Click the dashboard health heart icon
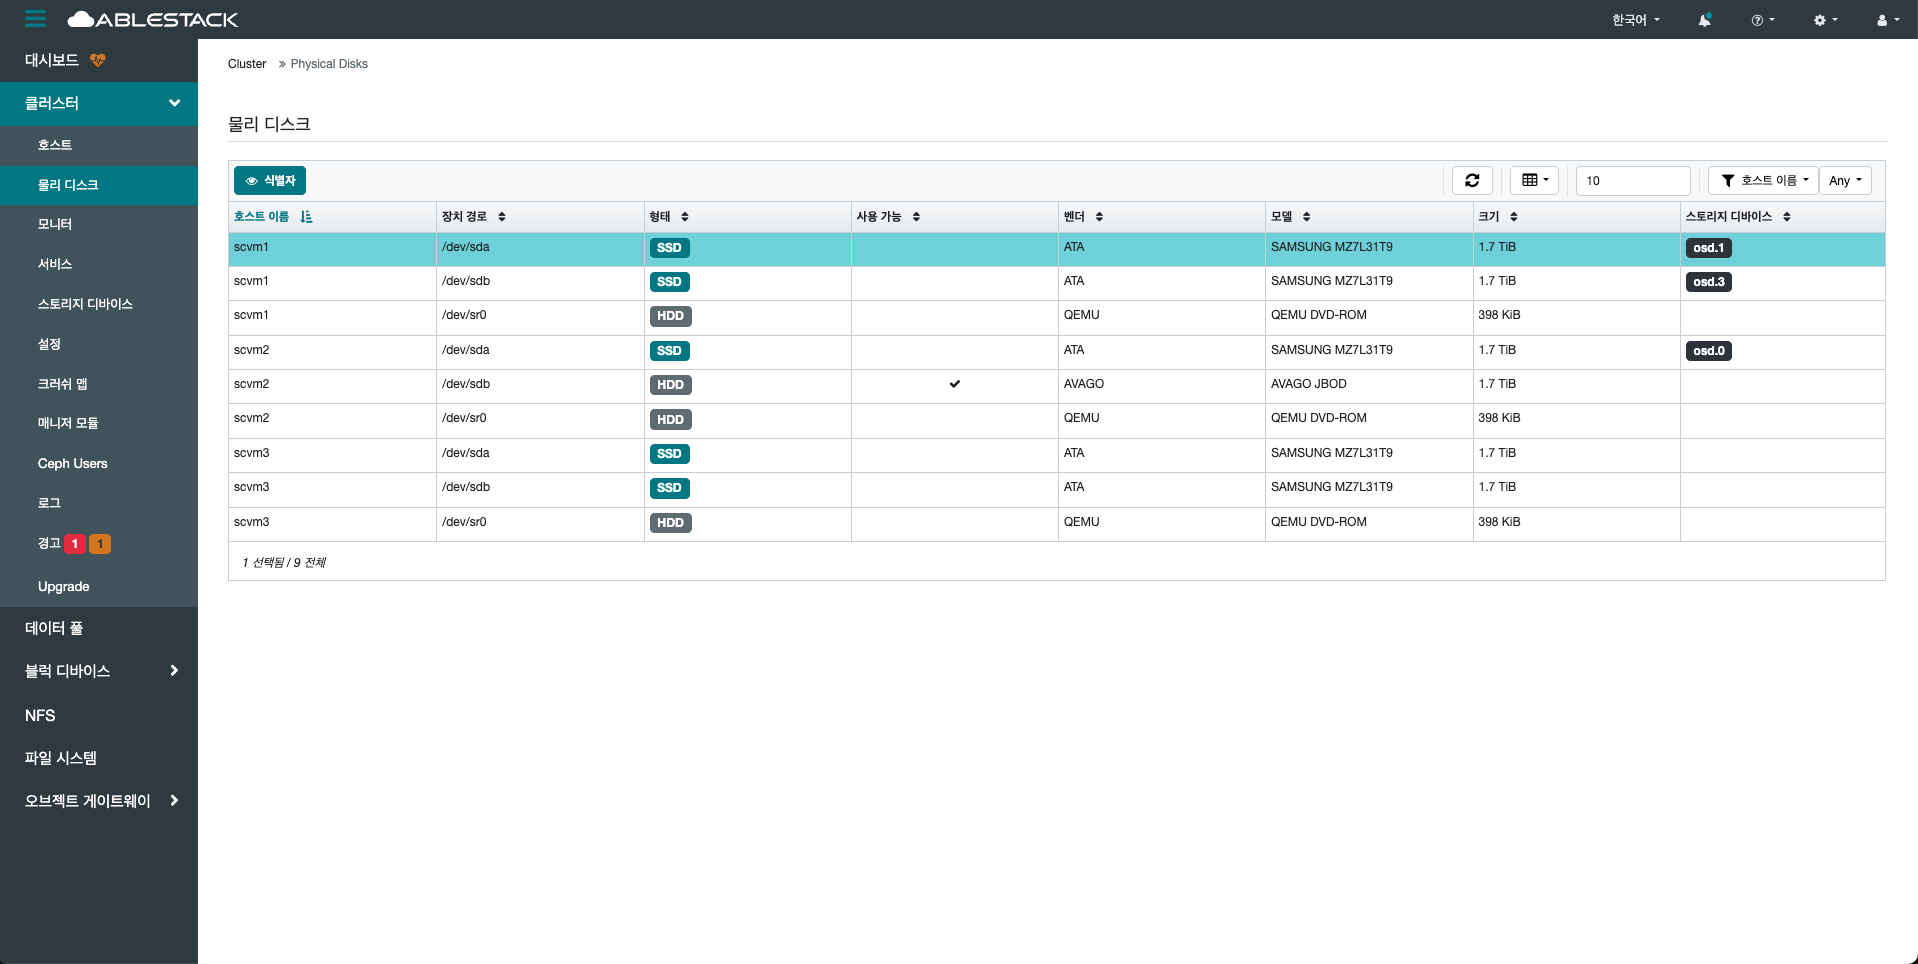 point(97,60)
